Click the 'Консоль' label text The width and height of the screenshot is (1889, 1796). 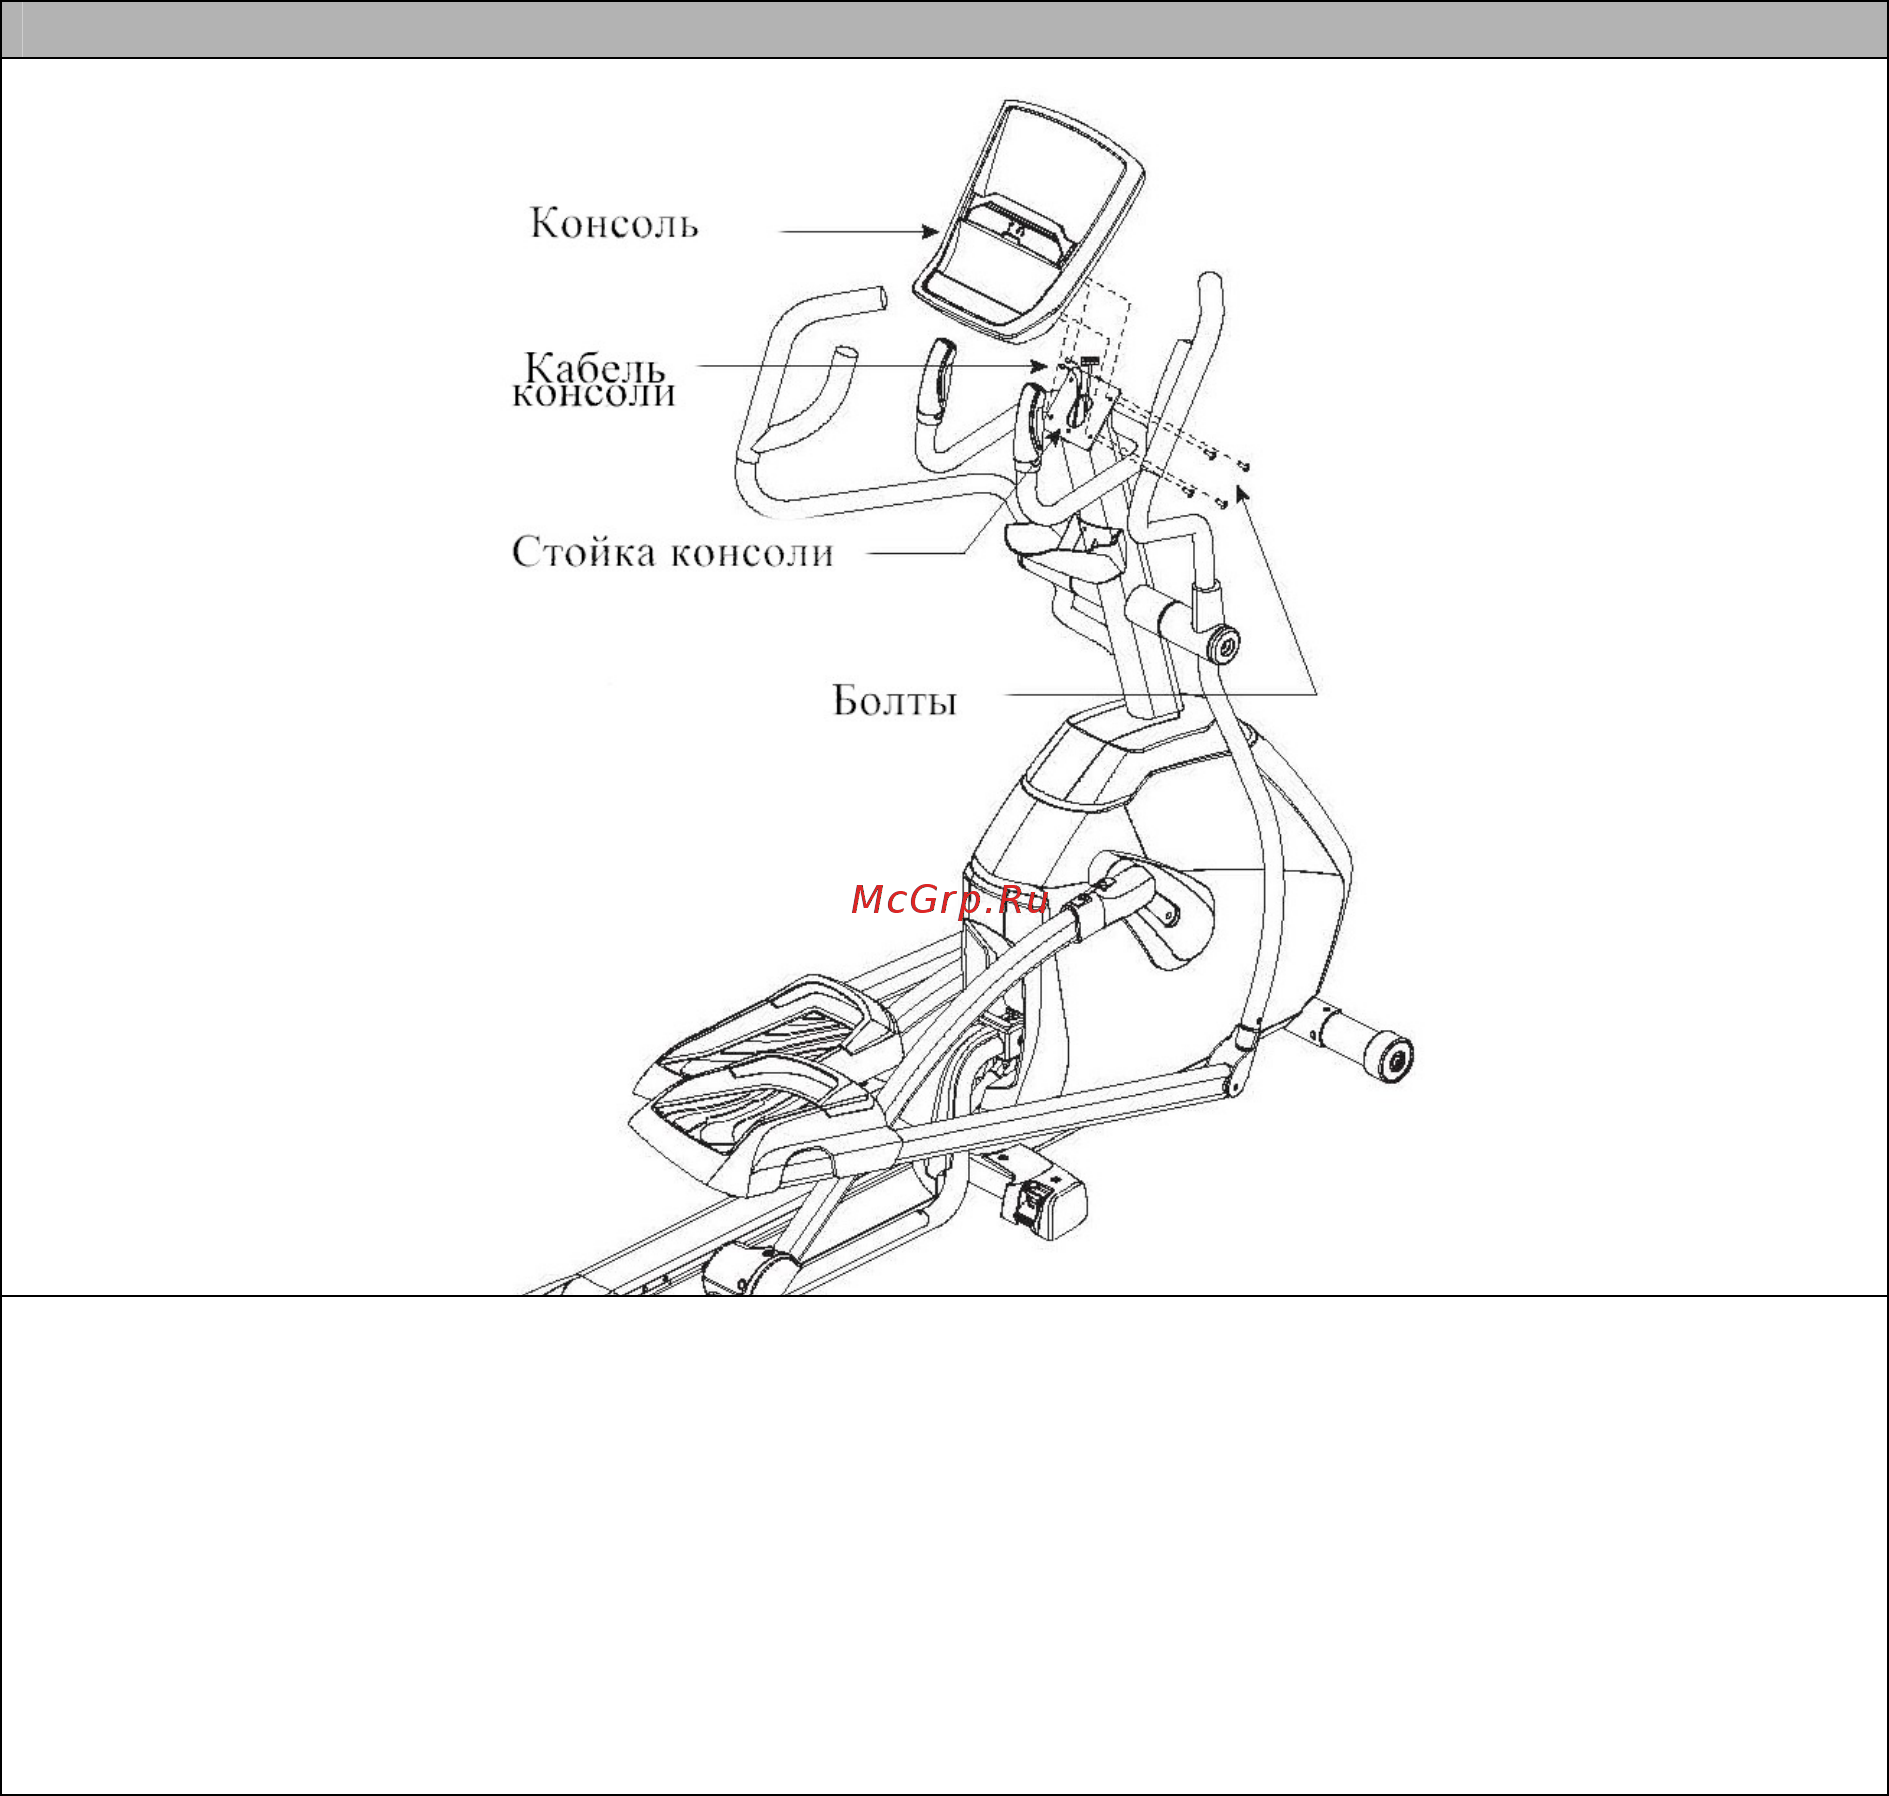pyautogui.click(x=614, y=223)
